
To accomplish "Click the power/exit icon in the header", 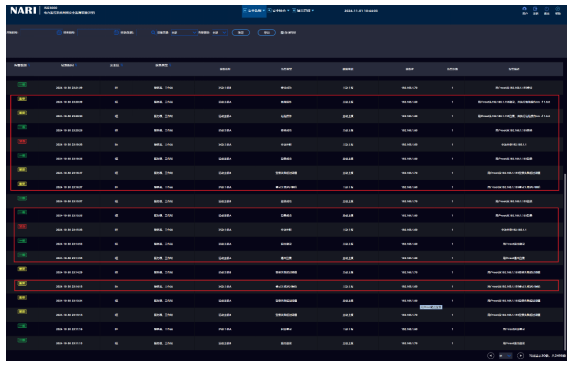I will (x=546, y=9).
